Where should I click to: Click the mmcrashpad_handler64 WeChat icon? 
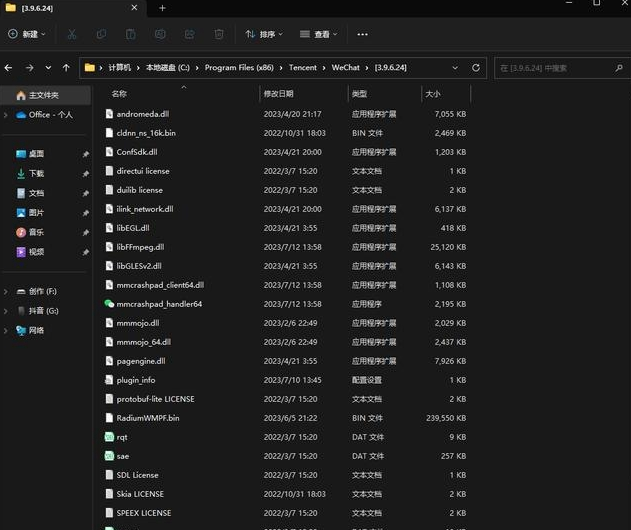pos(109,304)
